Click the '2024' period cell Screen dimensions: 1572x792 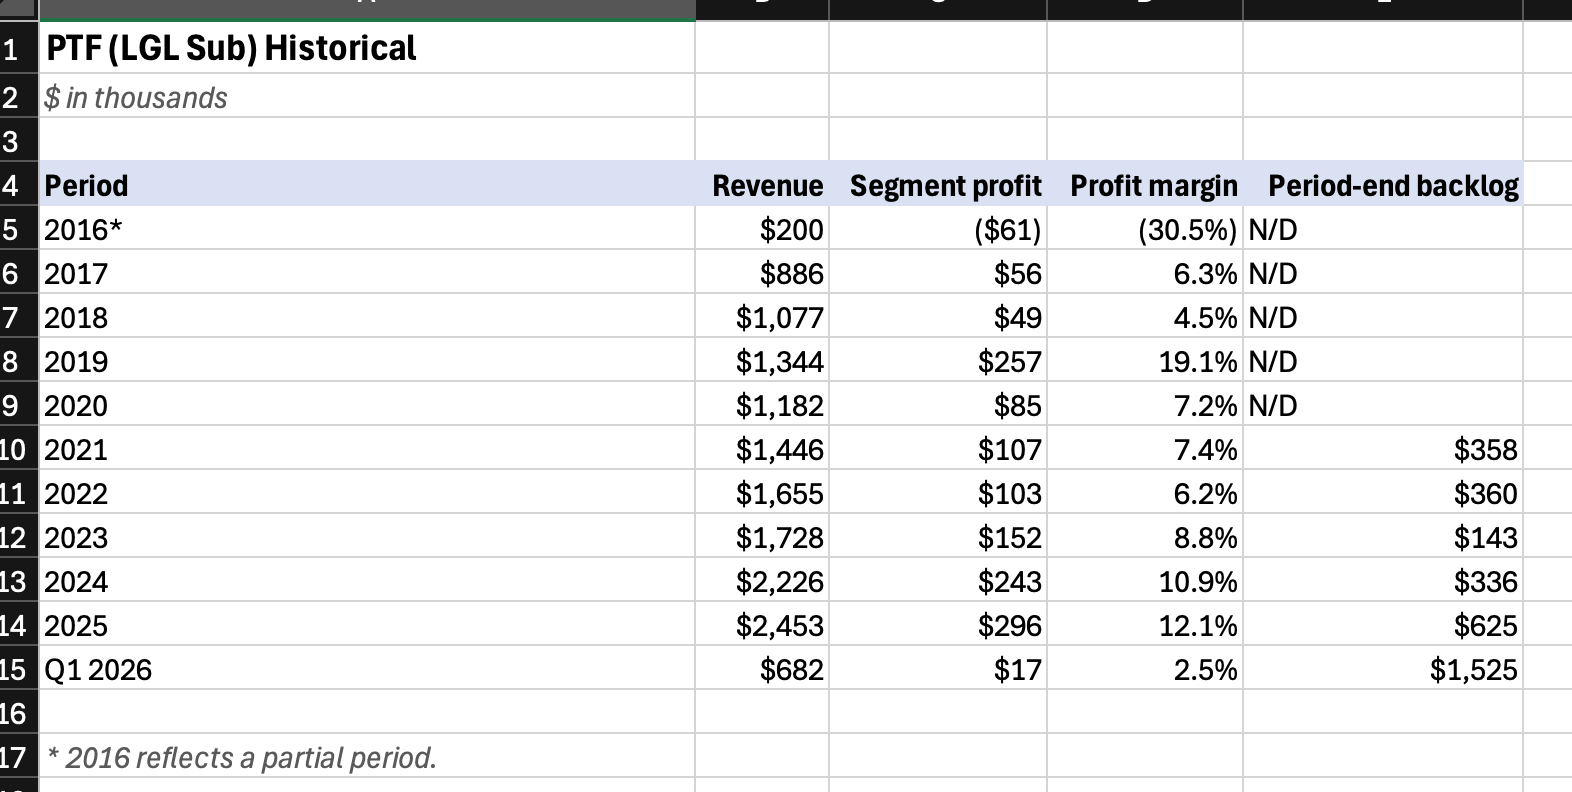tap(367, 581)
